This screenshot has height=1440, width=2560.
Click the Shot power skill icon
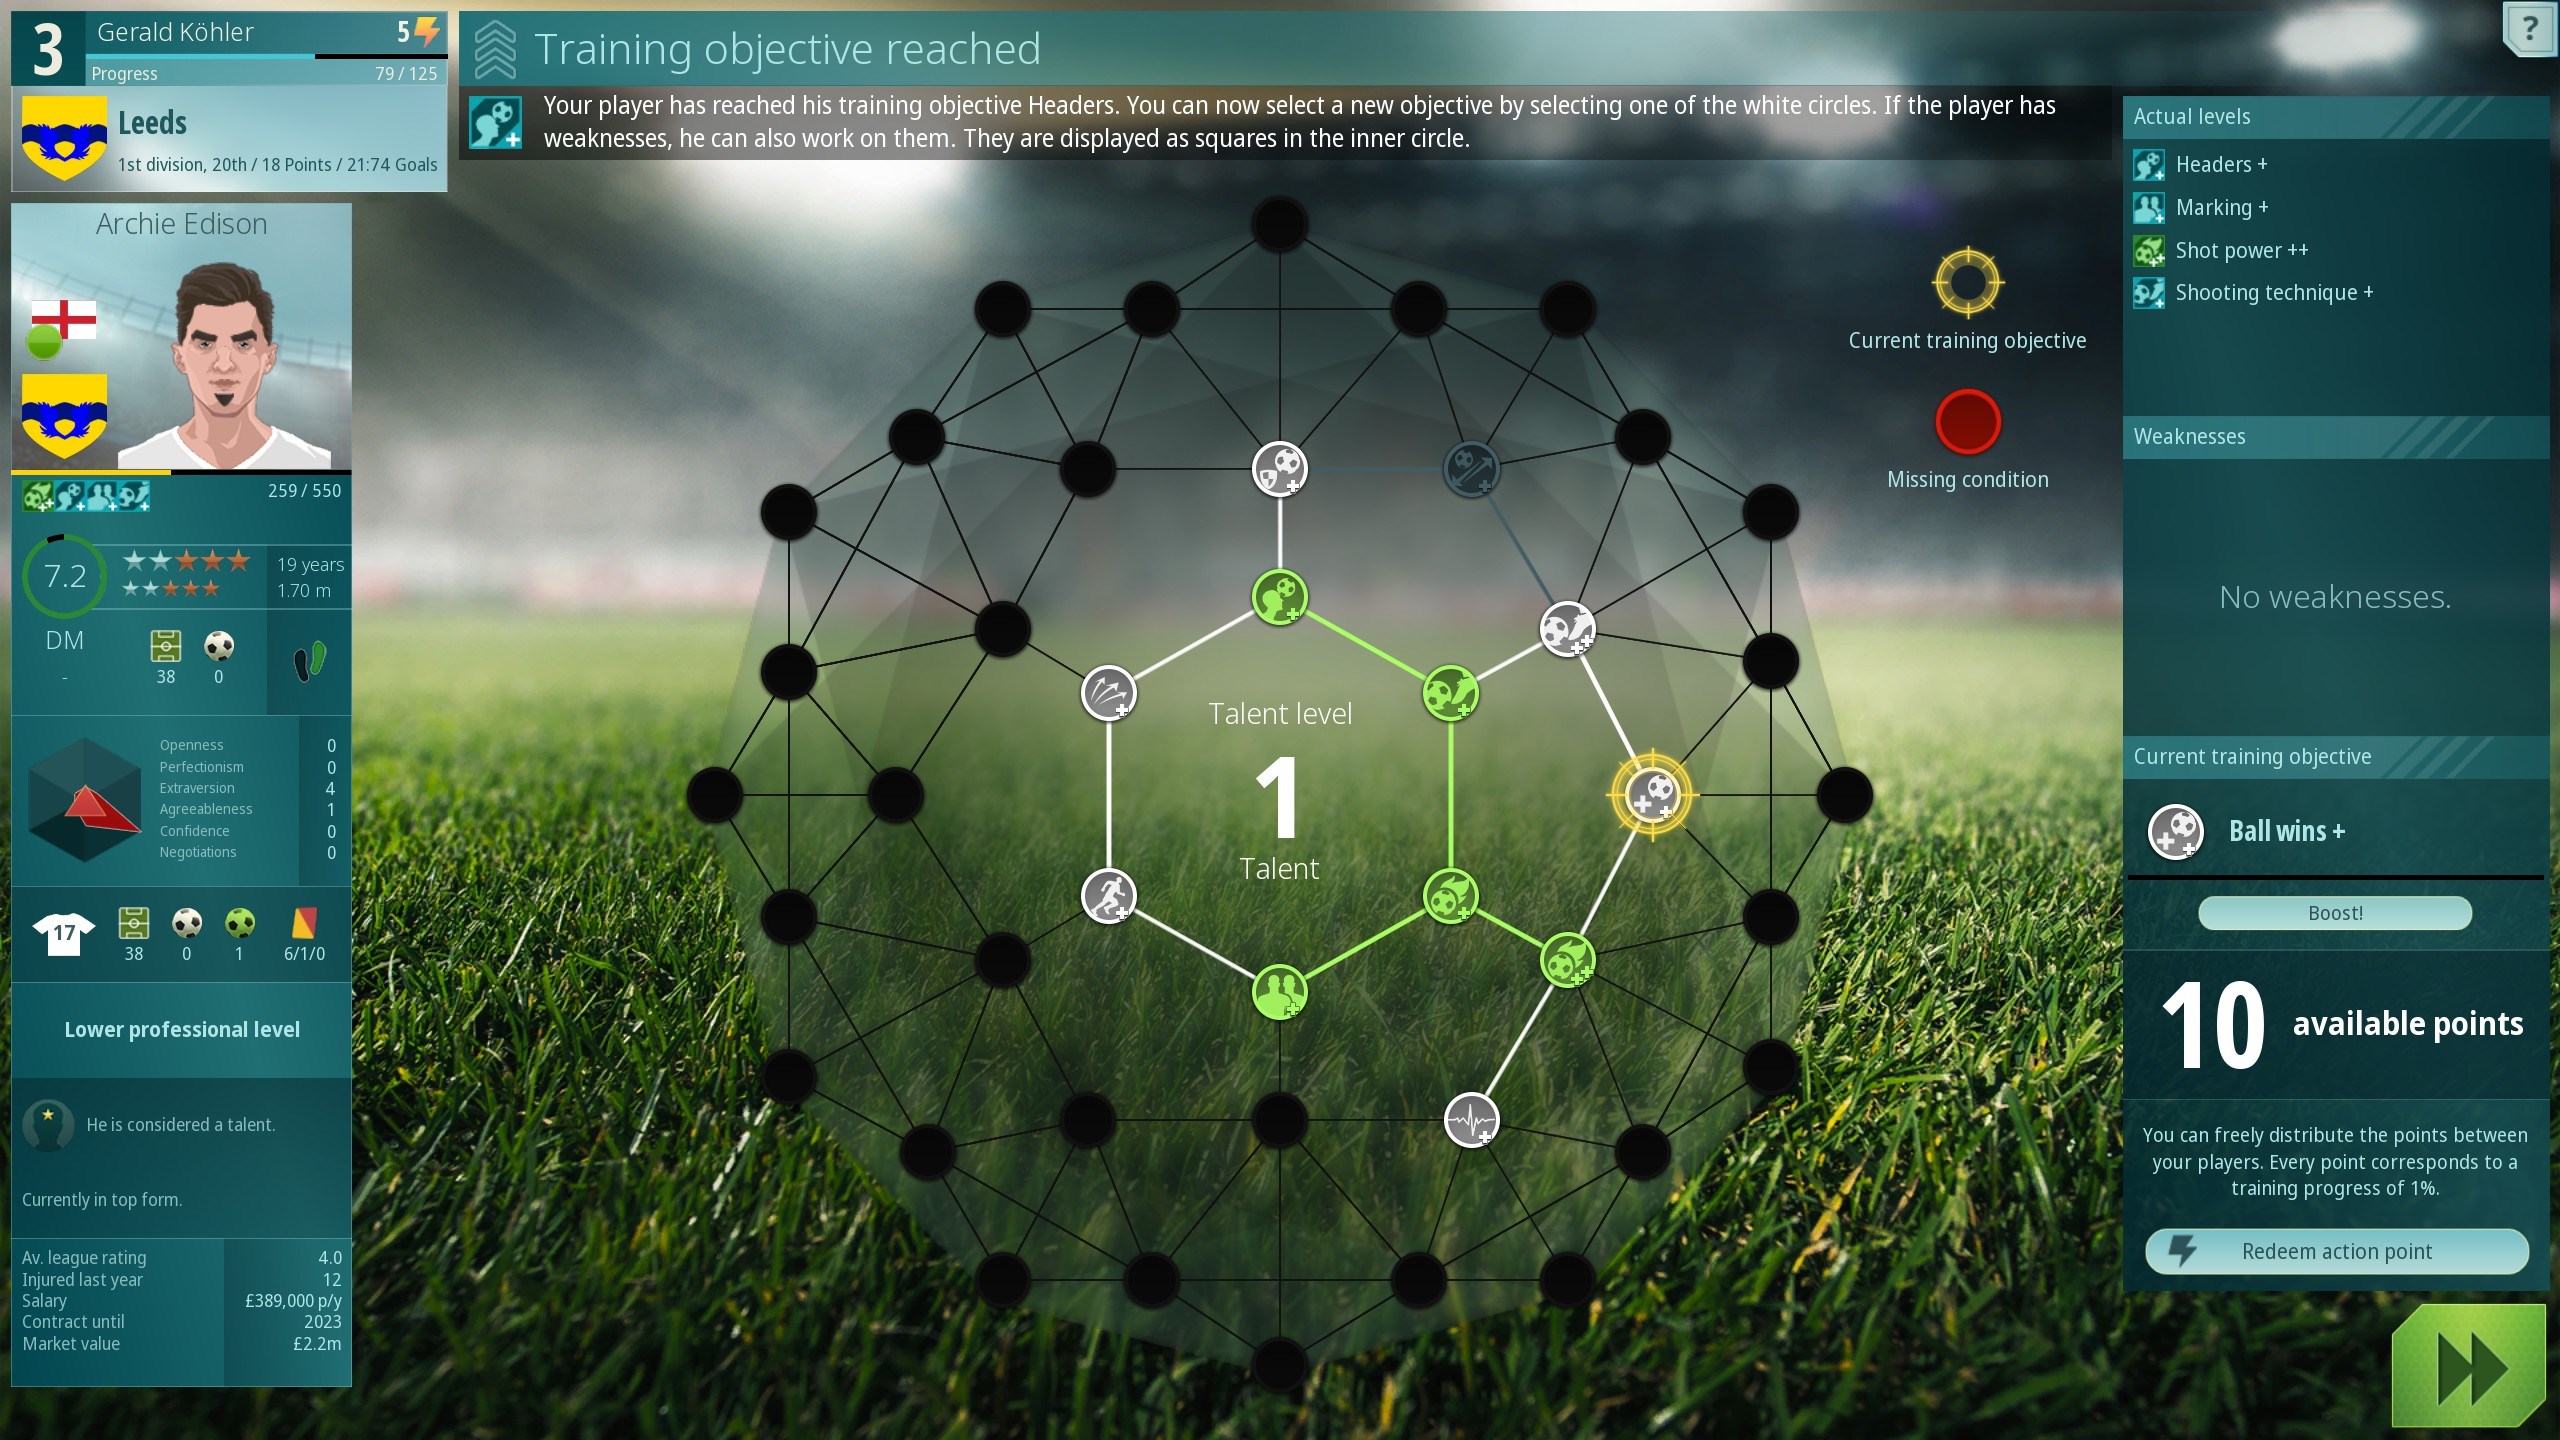click(x=2152, y=250)
